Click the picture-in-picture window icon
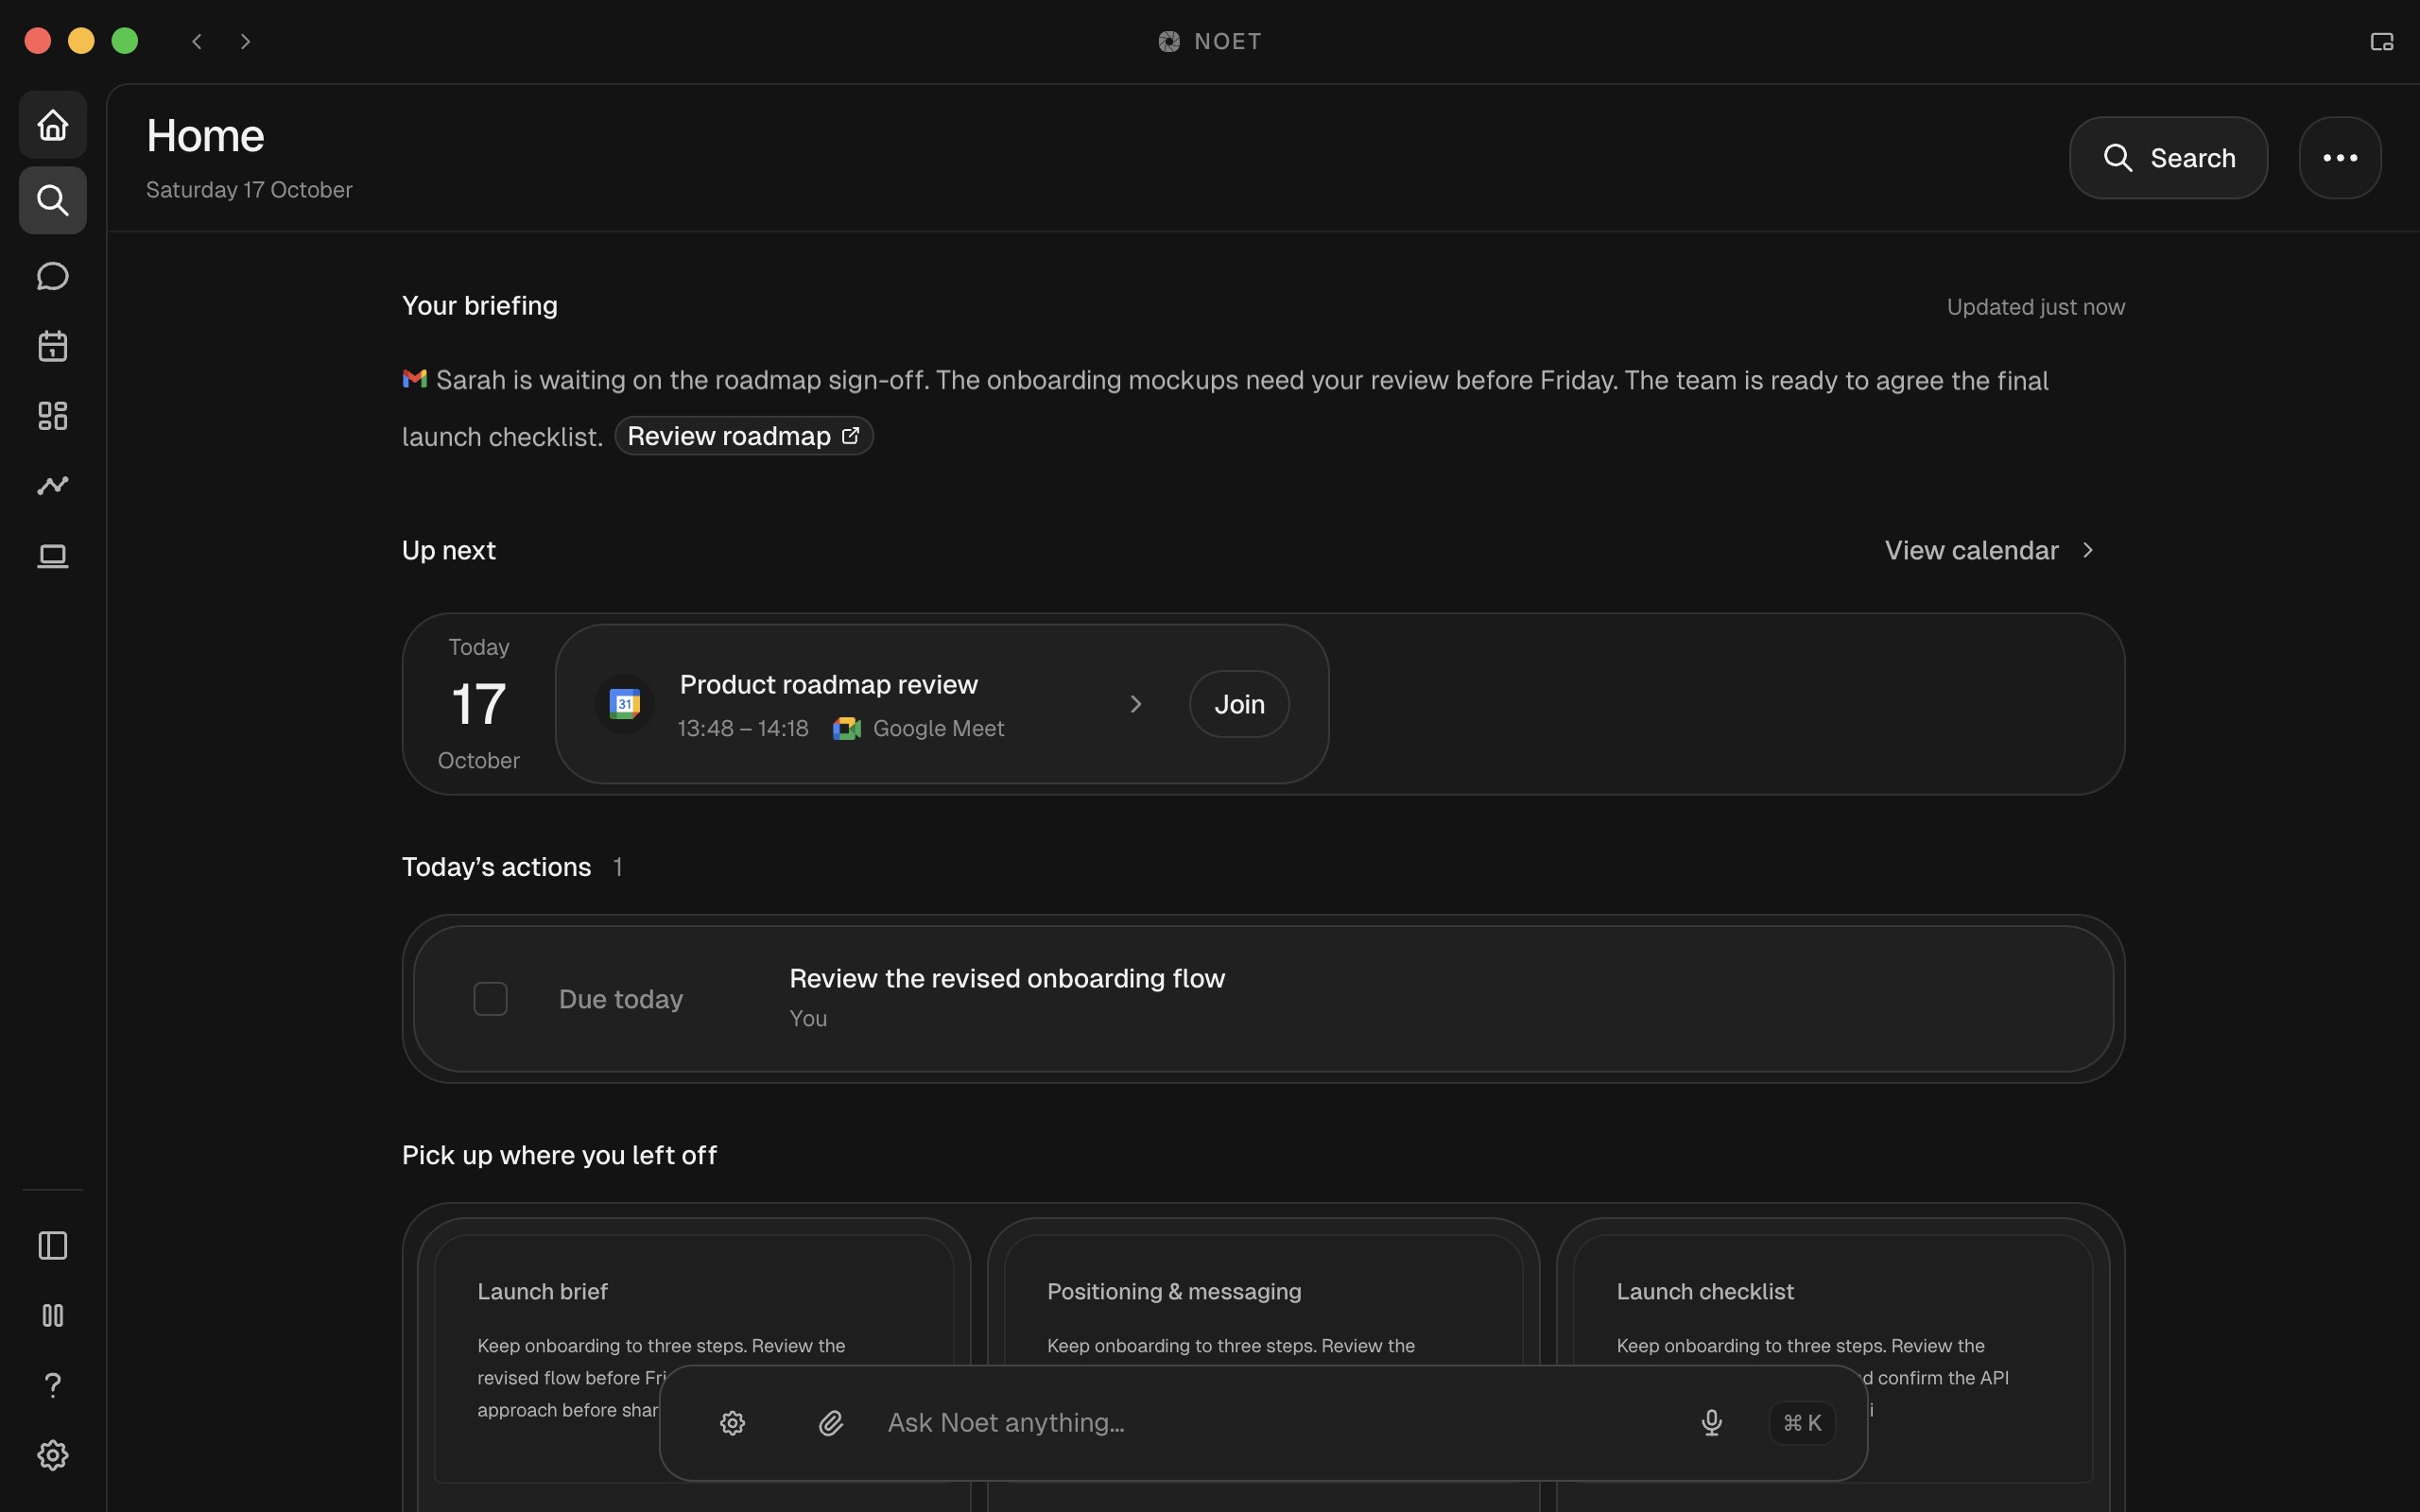 pos(2382,41)
